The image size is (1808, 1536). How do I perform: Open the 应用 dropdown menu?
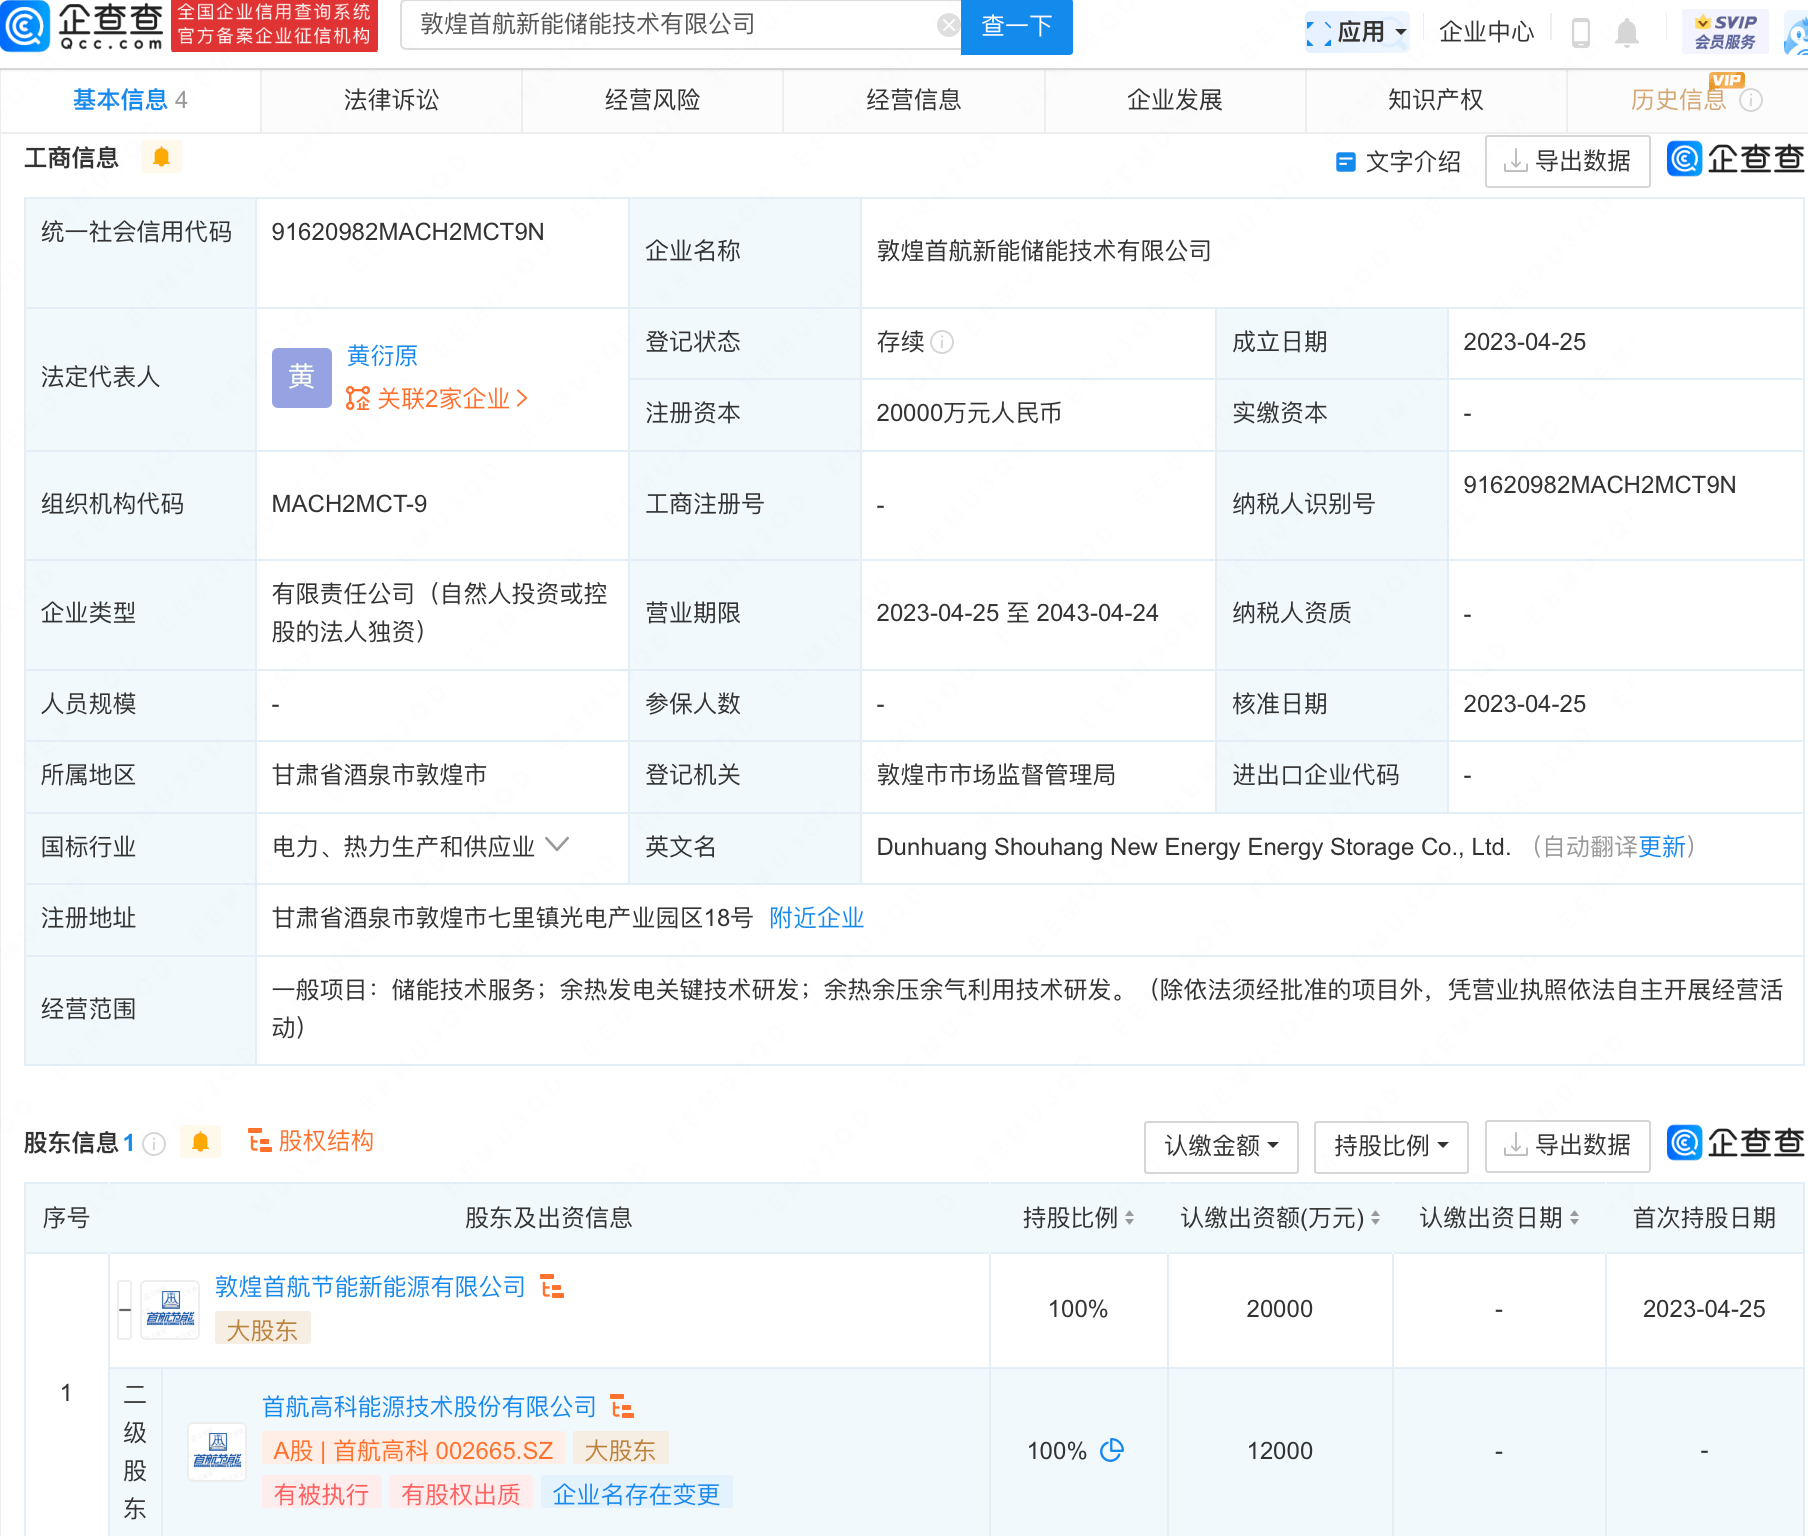1359,32
